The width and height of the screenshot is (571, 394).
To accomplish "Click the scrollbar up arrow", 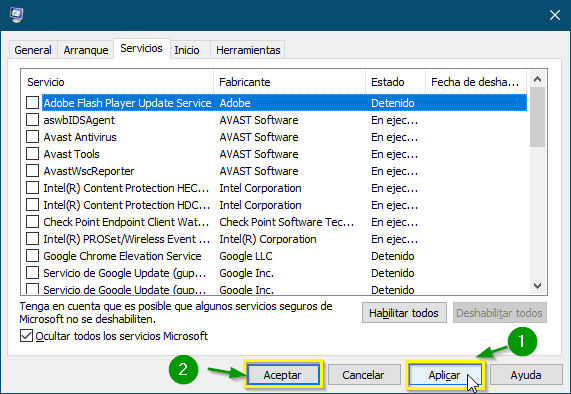I will 537,79.
